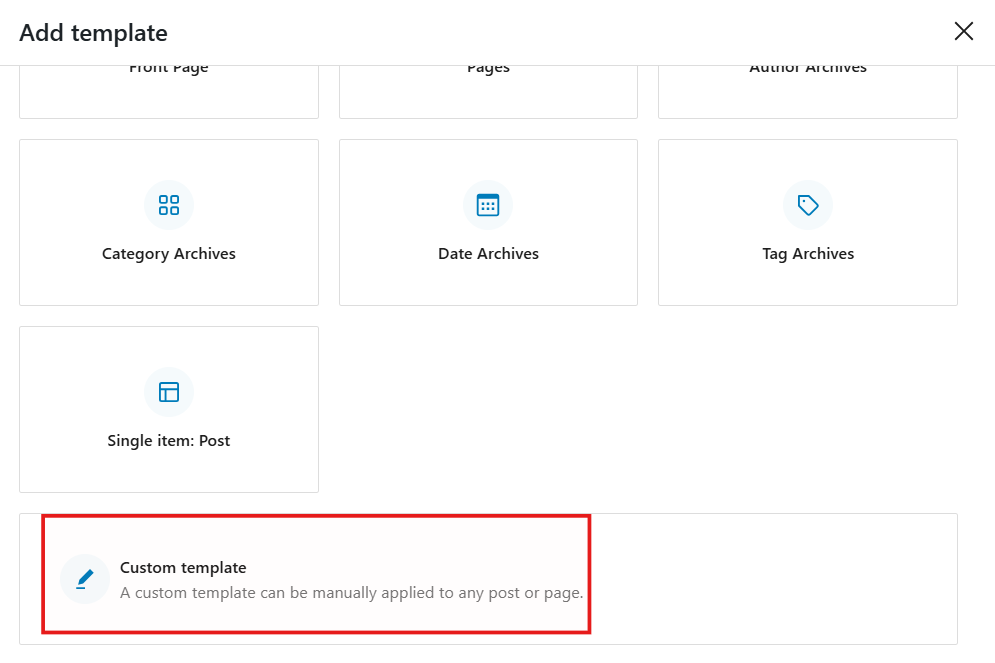Click the Date Archives calendar icon
Image resolution: width=995 pixels, height=663 pixels.
tap(488, 205)
